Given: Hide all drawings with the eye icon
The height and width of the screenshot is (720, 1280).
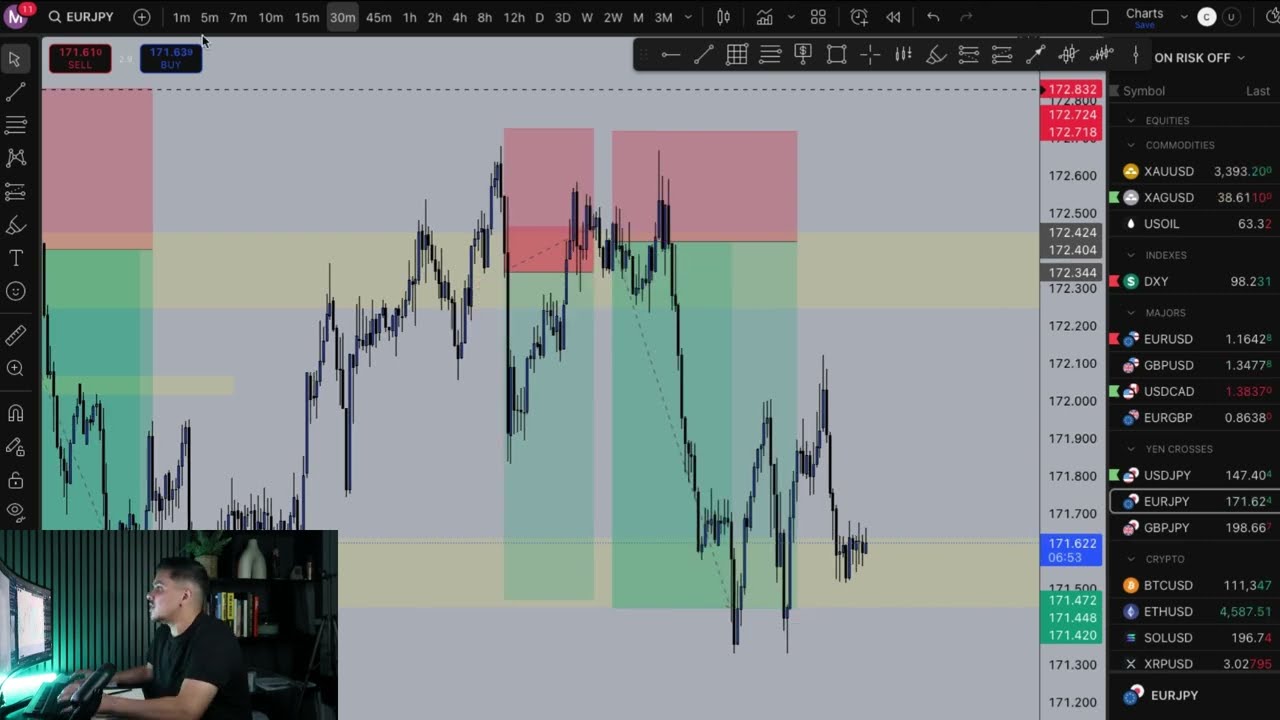Looking at the screenshot, I should (16, 512).
